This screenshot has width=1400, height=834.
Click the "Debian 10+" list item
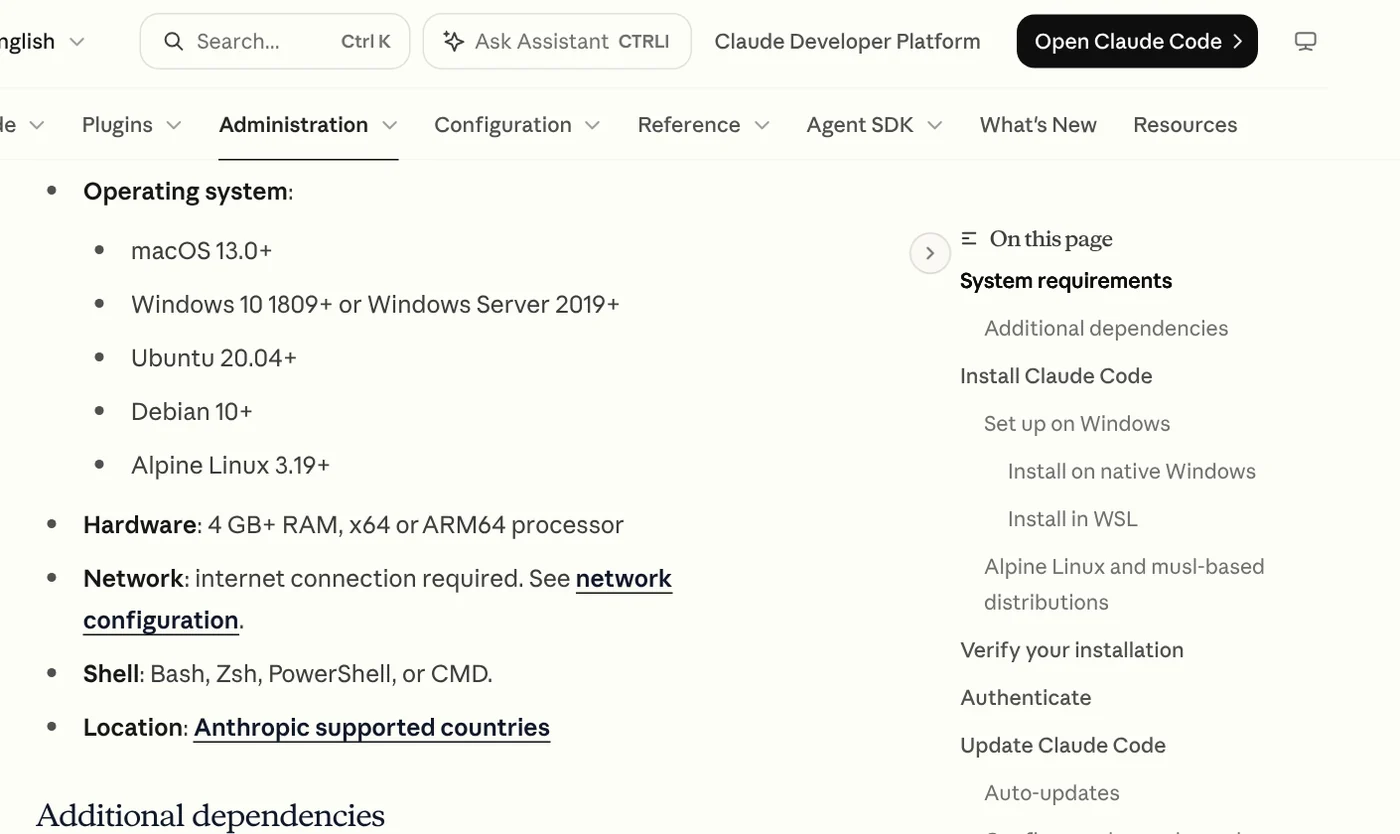tap(192, 411)
